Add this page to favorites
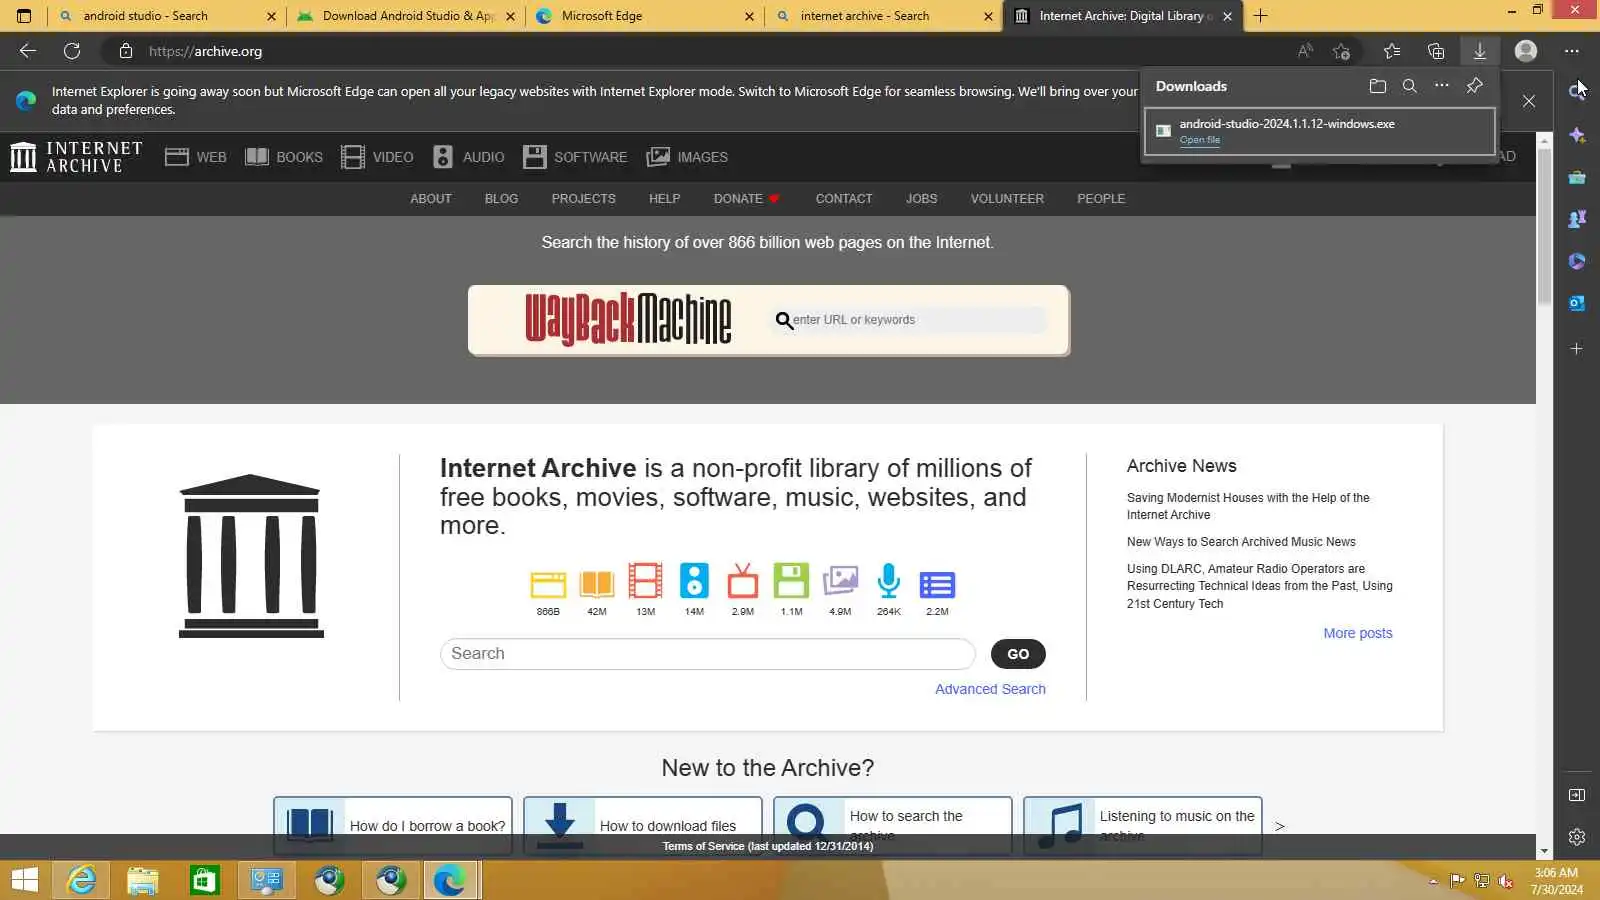Viewport: 1600px width, 900px height. 1342,51
